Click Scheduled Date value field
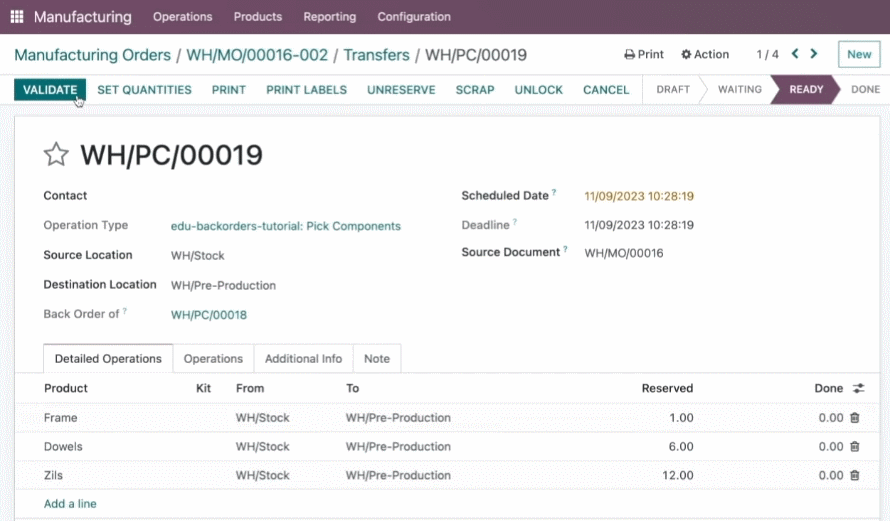This screenshot has width=890, height=521. [639, 196]
